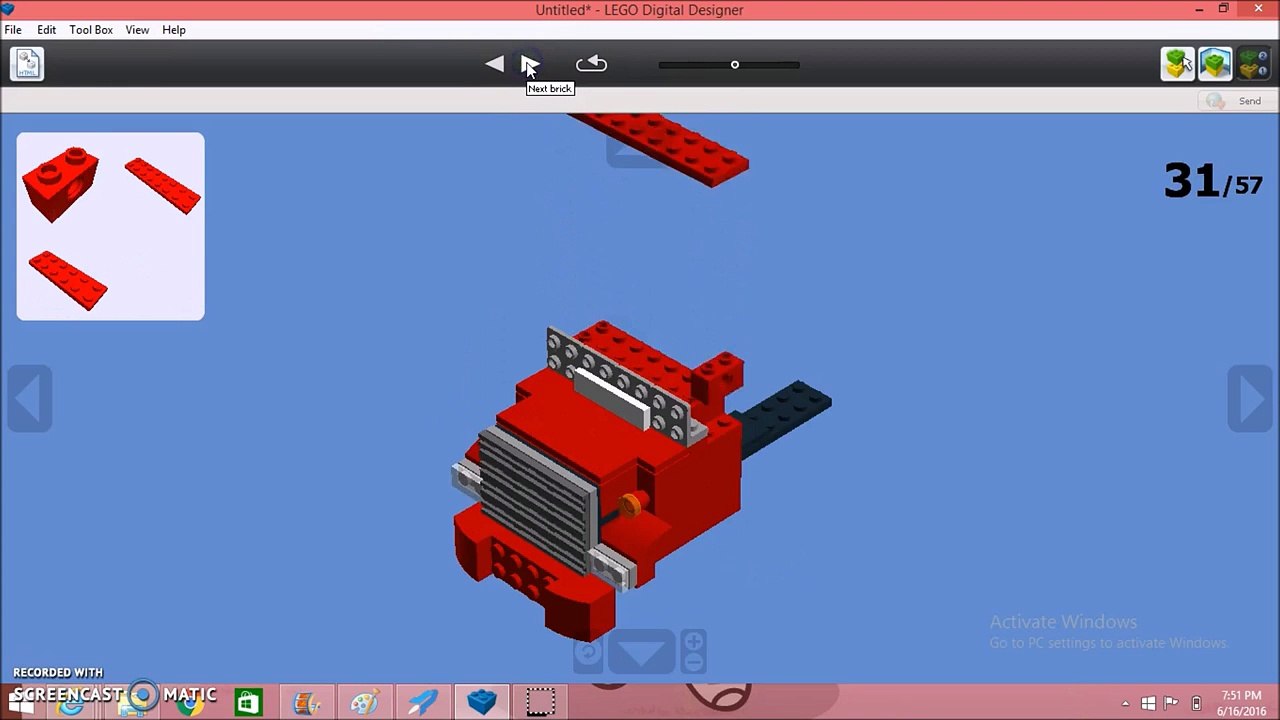The height and width of the screenshot is (720, 1280).
Task: Open the rocket app taskbar icon
Action: coord(423,702)
